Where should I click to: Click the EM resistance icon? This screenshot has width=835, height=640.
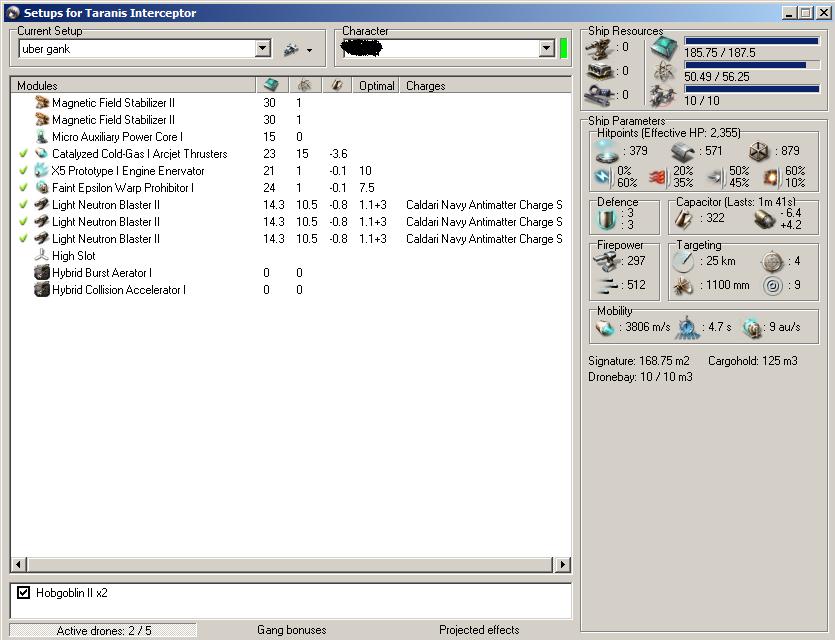coord(603,177)
